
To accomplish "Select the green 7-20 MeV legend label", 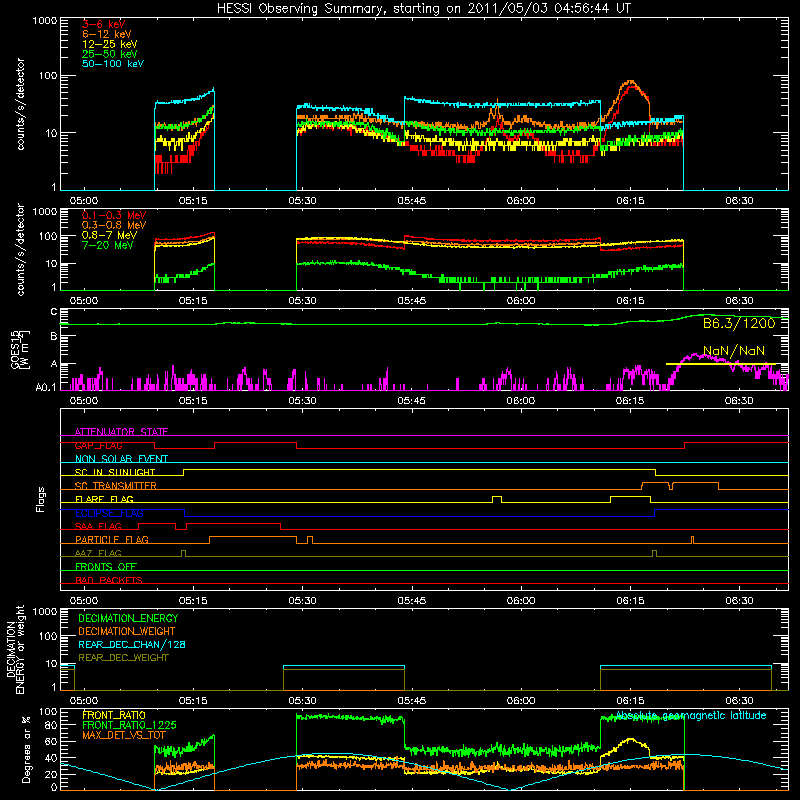I will click(107, 245).
